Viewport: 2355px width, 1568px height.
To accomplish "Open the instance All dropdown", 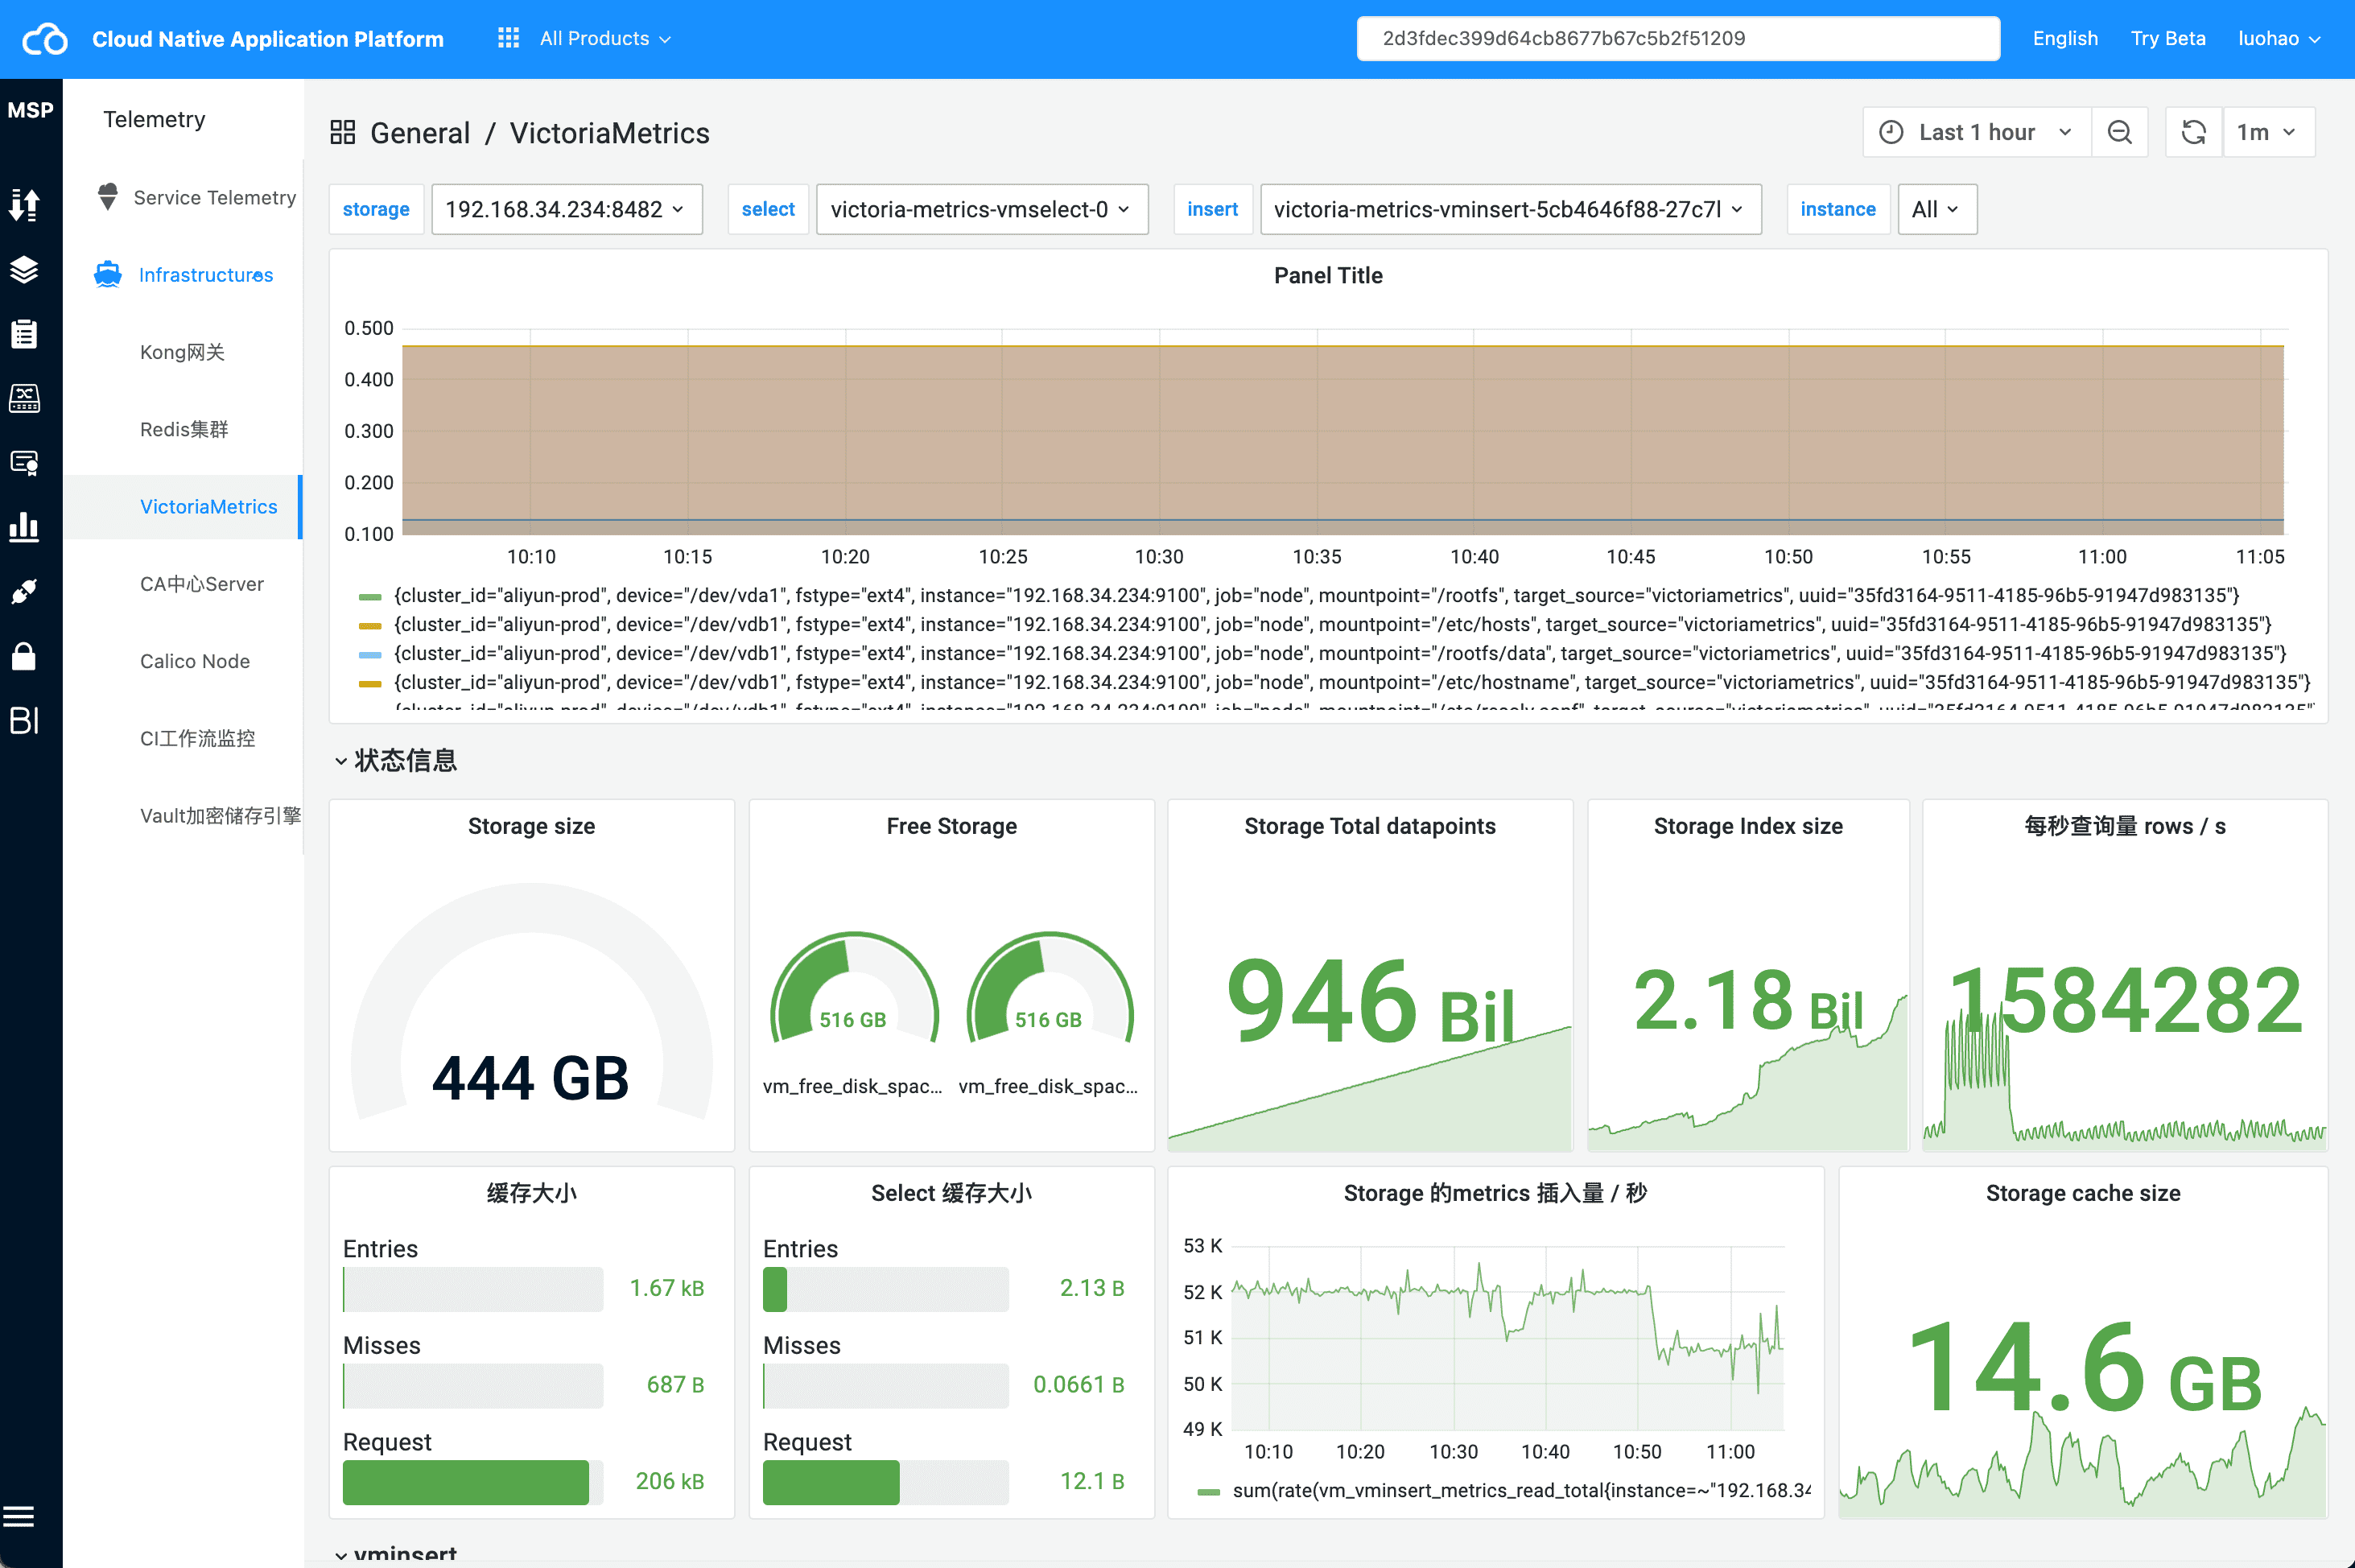I will [1937, 209].
